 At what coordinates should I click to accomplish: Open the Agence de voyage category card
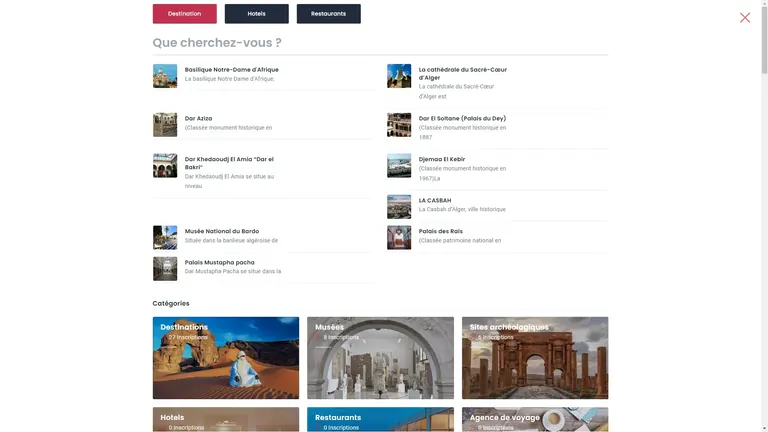pos(535,419)
